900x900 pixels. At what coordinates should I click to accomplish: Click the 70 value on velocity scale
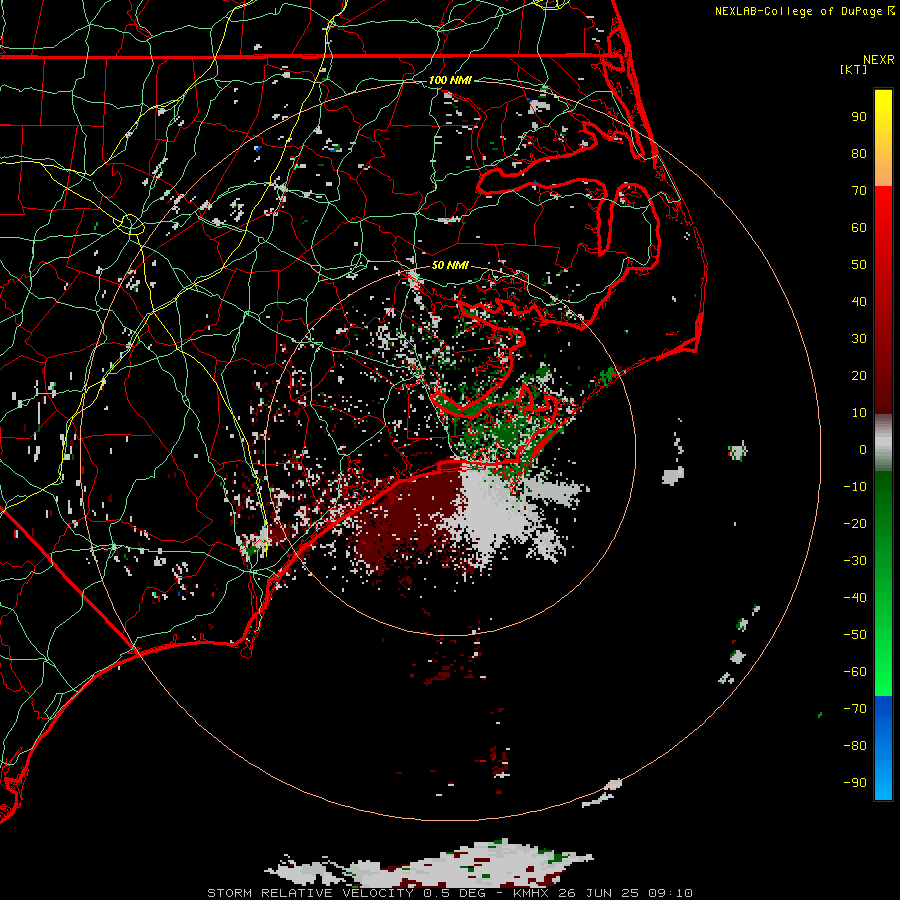click(x=859, y=191)
